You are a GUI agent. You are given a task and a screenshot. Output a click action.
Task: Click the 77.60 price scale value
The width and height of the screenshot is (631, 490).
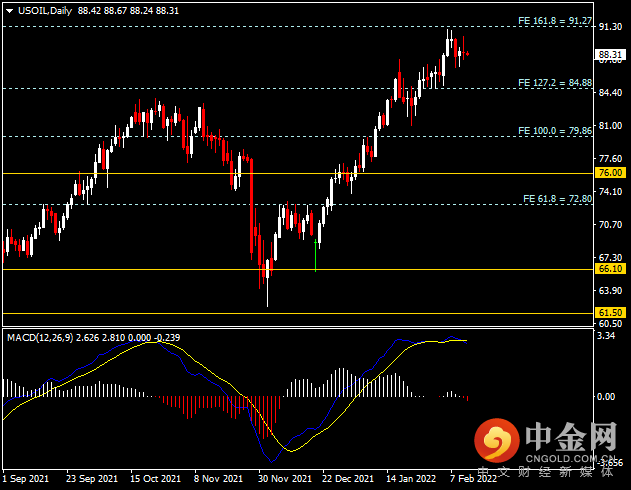click(610, 159)
